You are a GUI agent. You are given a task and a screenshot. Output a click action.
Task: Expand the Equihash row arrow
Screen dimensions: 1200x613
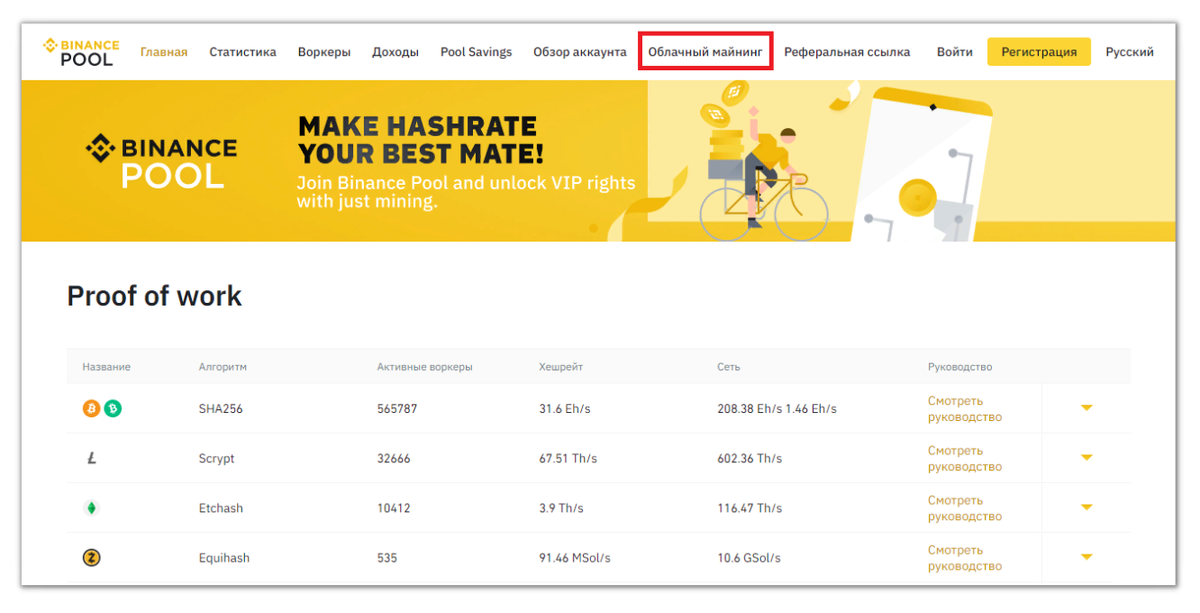tap(1087, 557)
